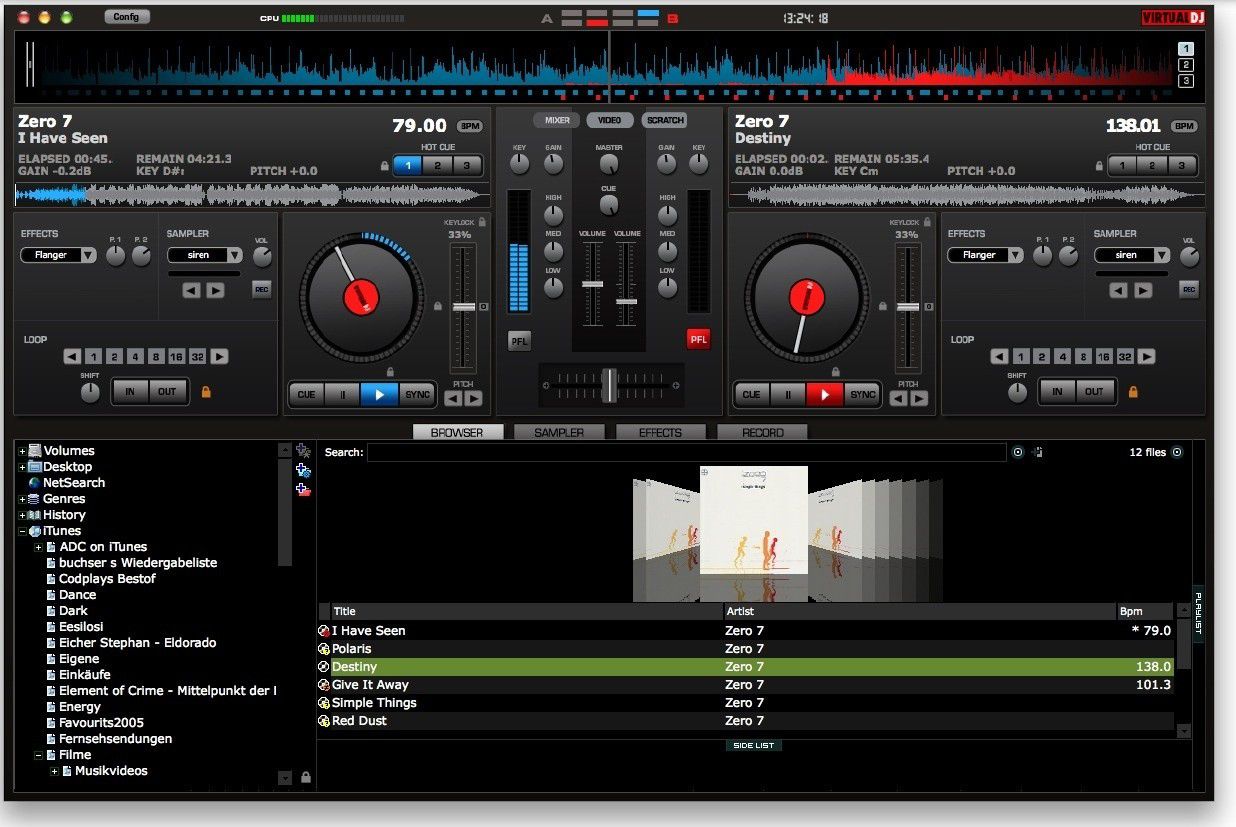
Task: Click the REC button in left sampler
Action: click(x=261, y=290)
